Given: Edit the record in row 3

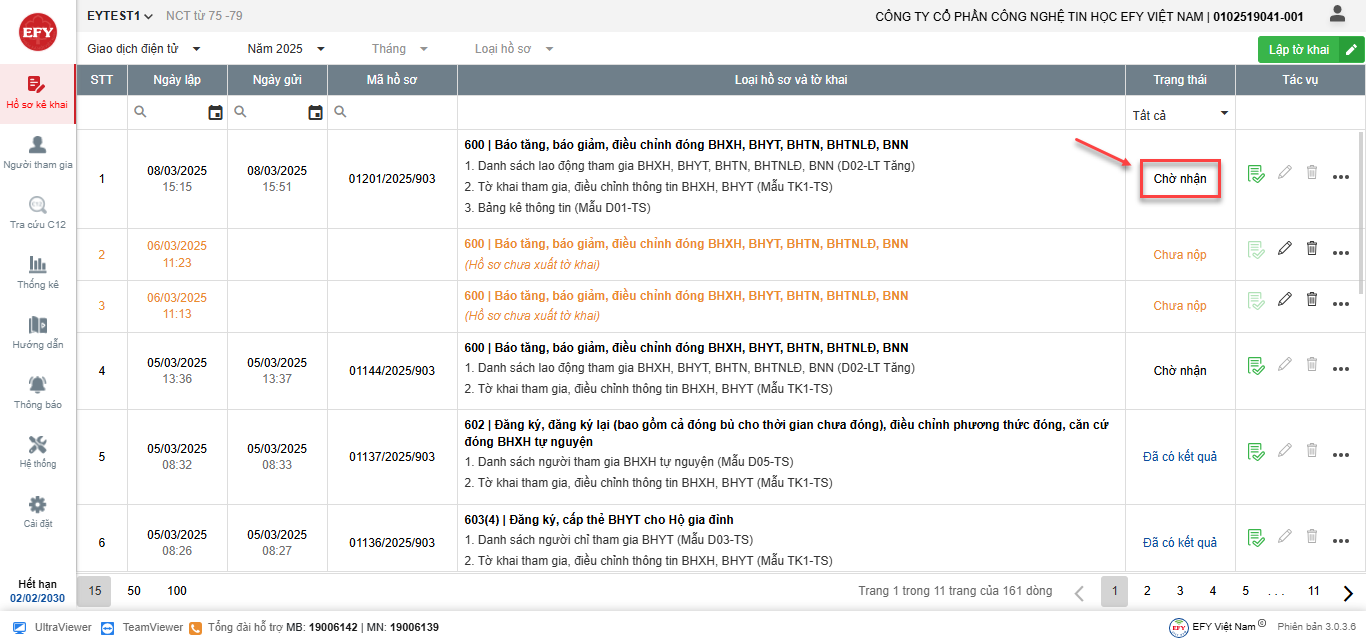Looking at the screenshot, I should coord(1285,299).
